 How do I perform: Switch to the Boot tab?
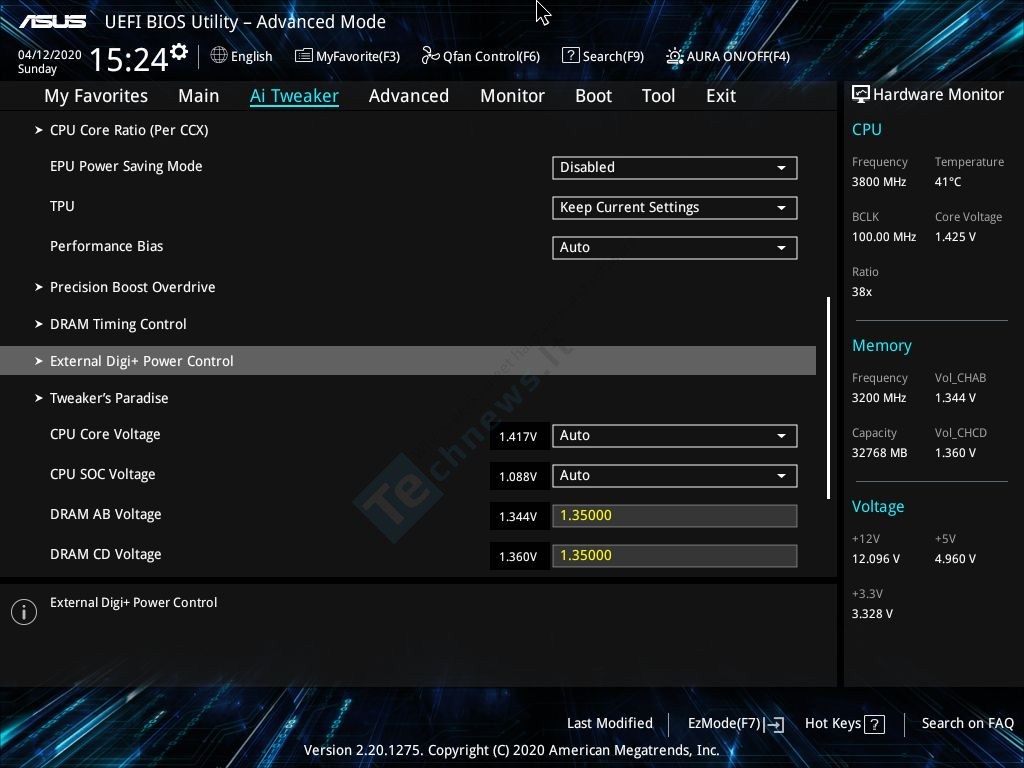pos(593,96)
